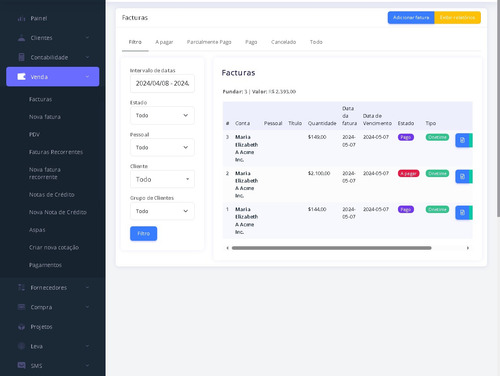Image resolution: width=500 pixels, height=376 pixels.
Task: Switch to the A pagar tab
Action: coord(164,42)
